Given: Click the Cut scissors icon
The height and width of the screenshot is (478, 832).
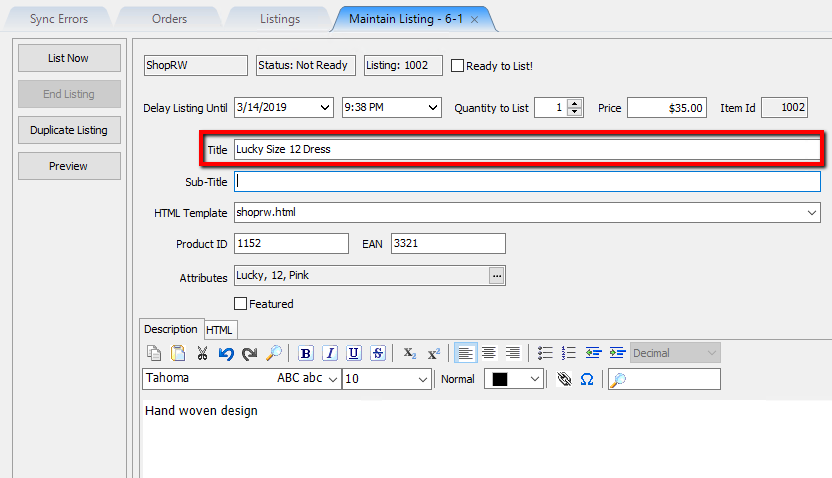Looking at the screenshot, I should click(x=202, y=353).
